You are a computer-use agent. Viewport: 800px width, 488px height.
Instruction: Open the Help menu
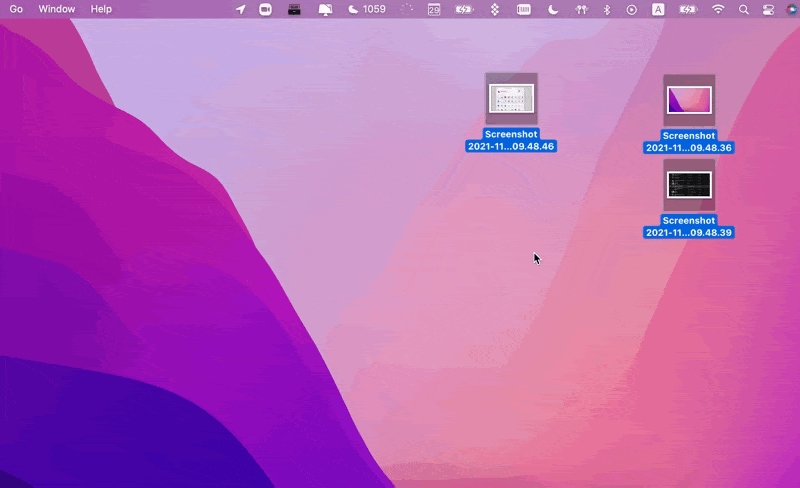click(101, 9)
